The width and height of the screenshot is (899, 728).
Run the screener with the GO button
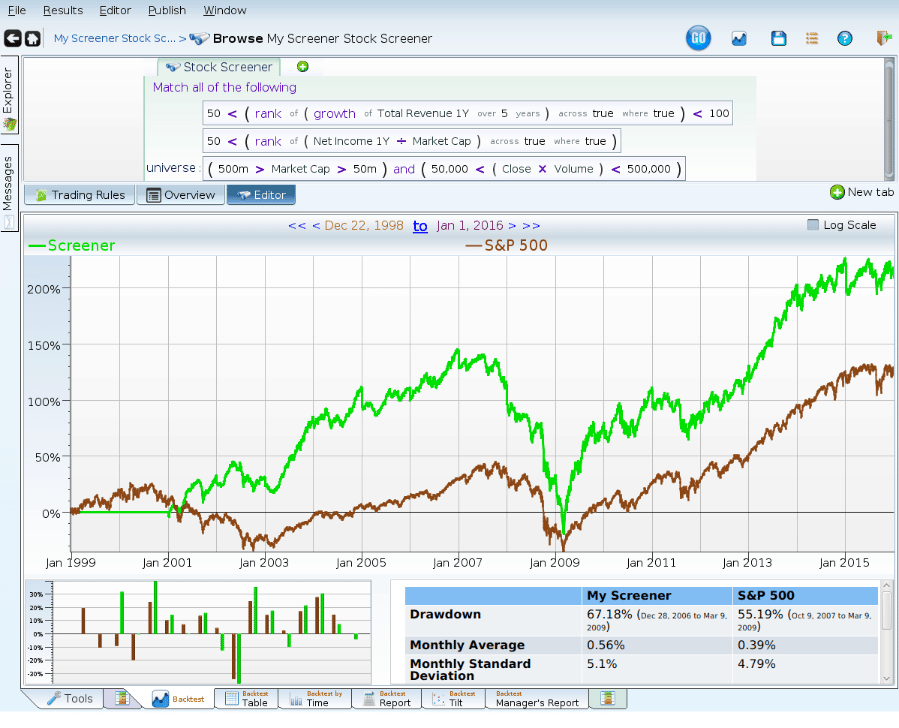pos(698,38)
